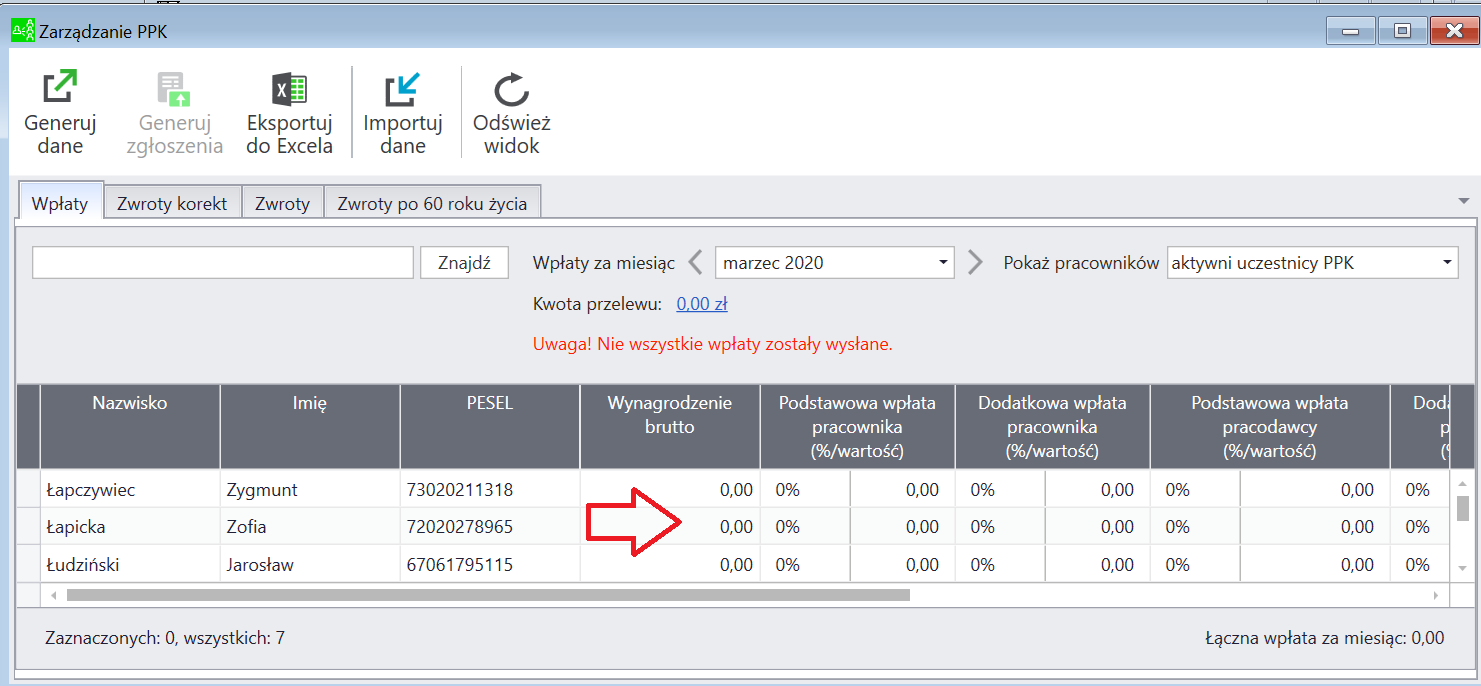This screenshot has height=686, width=1481.
Task: Click the vertical scrollbar down arrow
Action: [x=1463, y=568]
